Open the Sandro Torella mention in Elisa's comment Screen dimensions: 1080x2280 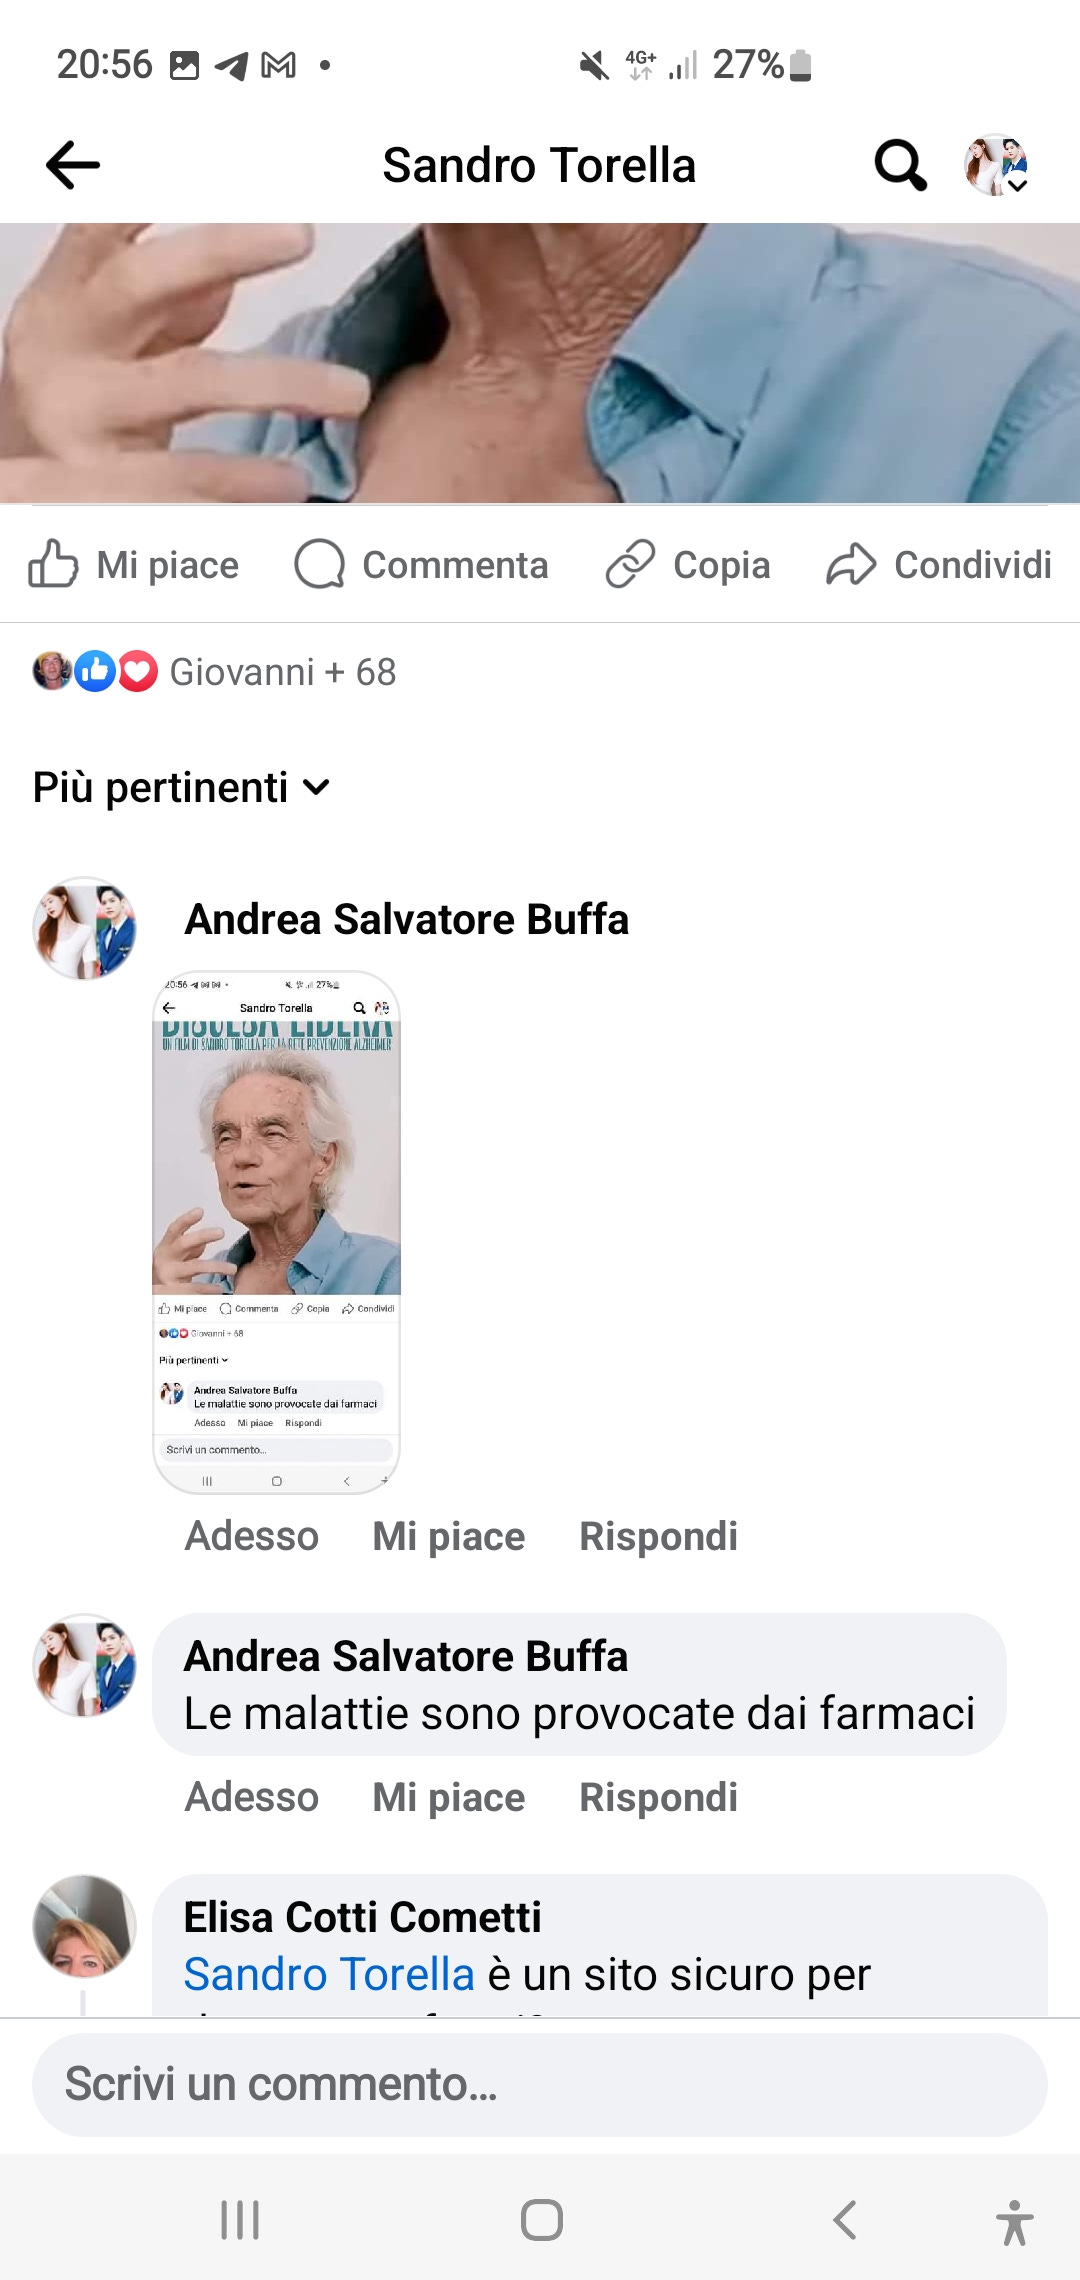point(329,1974)
